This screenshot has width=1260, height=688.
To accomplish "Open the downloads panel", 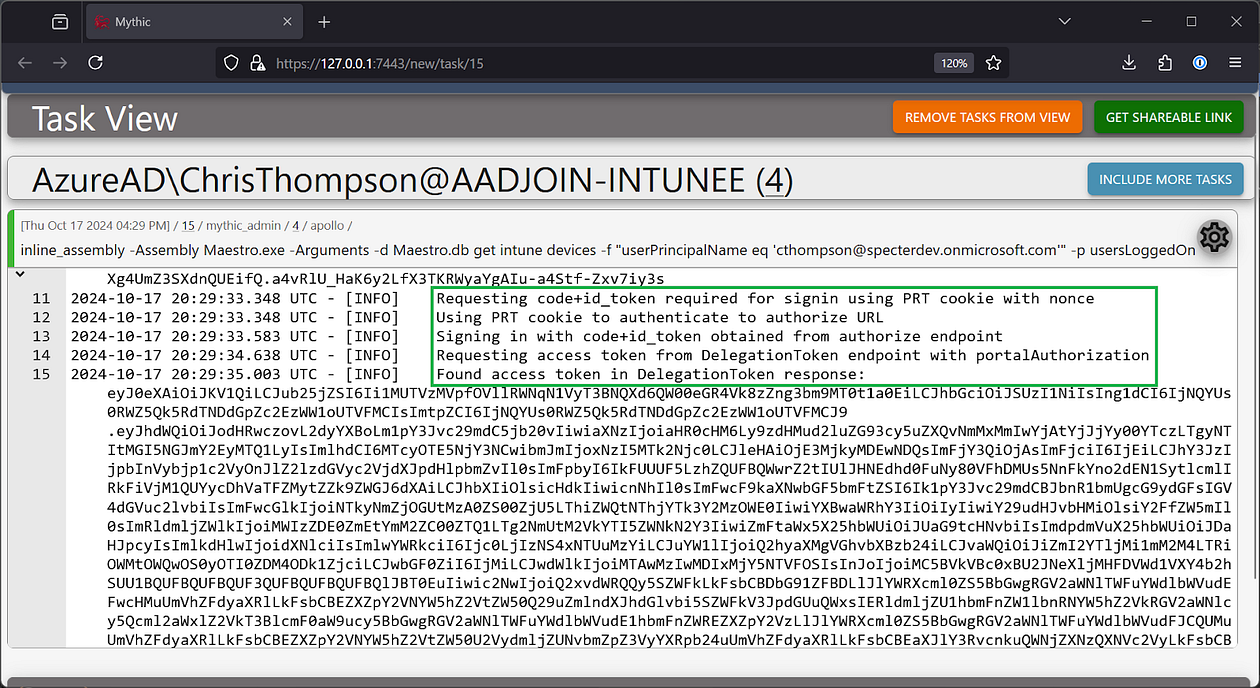I will tap(1129, 63).
